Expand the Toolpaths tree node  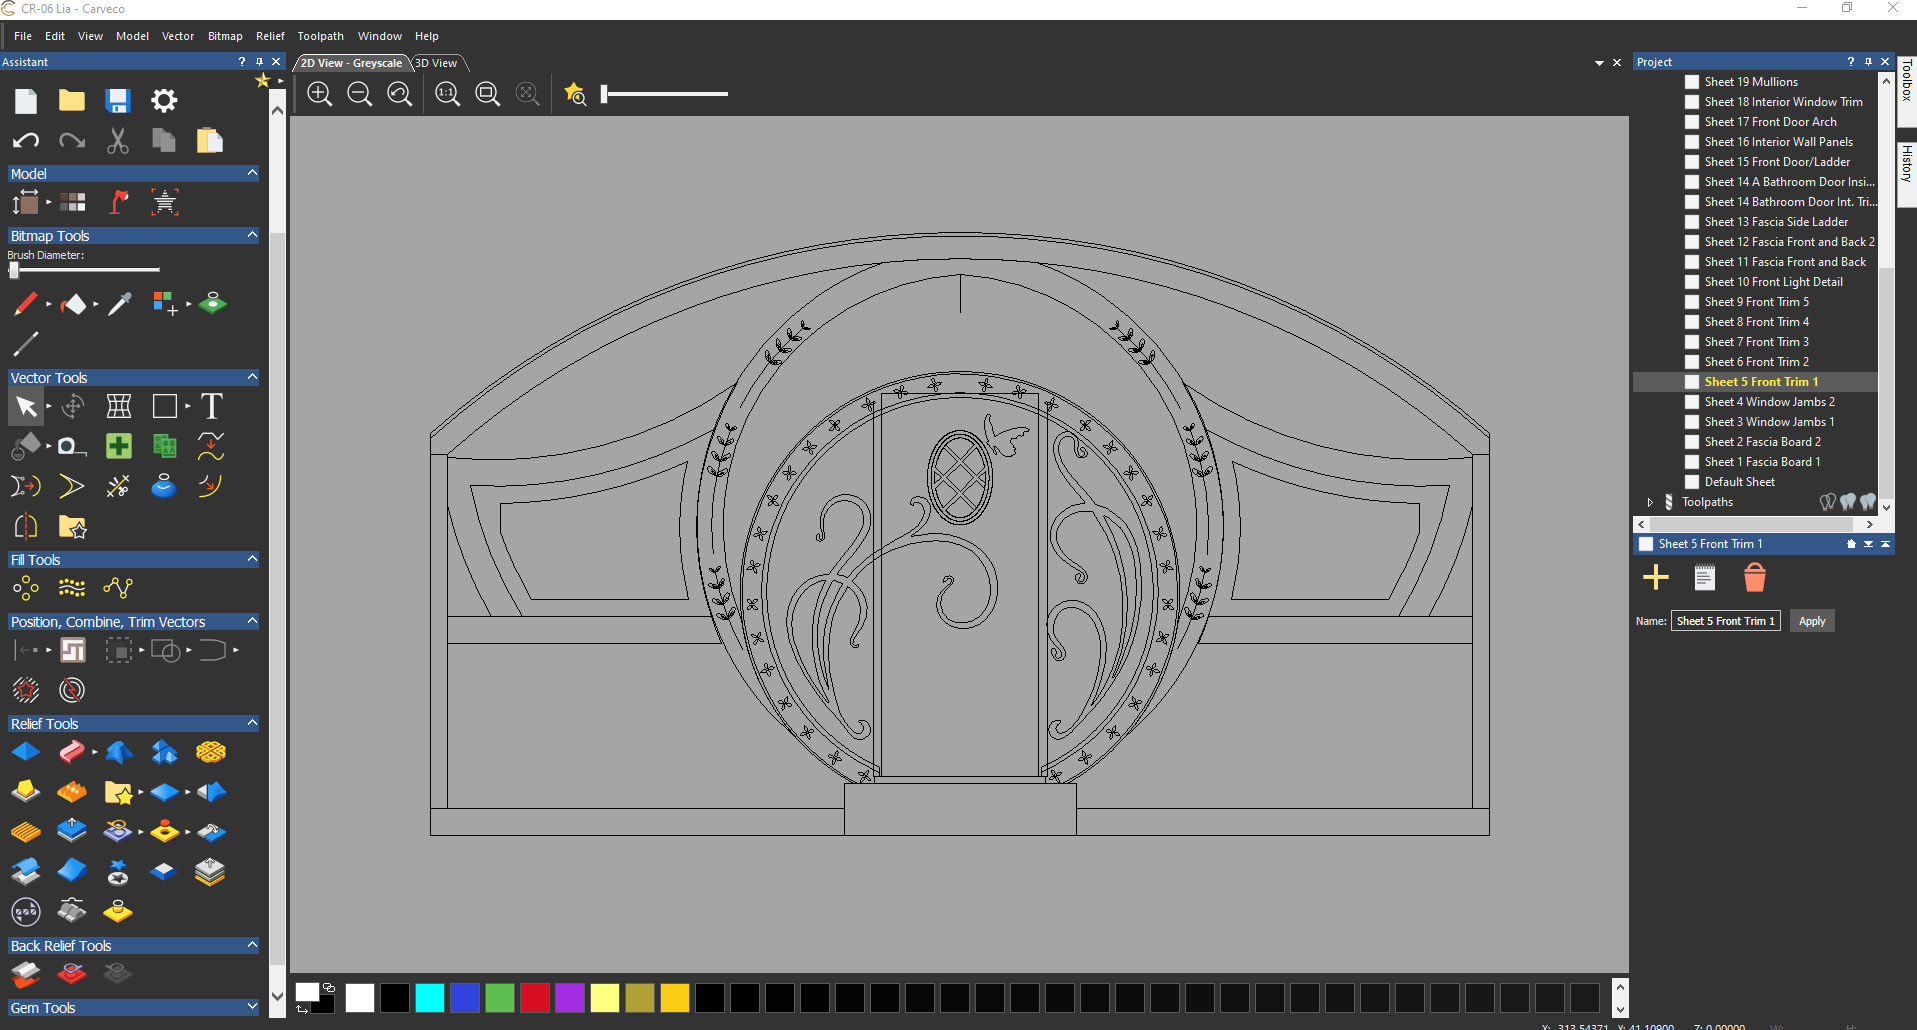pyautogui.click(x=1650, y=502)
